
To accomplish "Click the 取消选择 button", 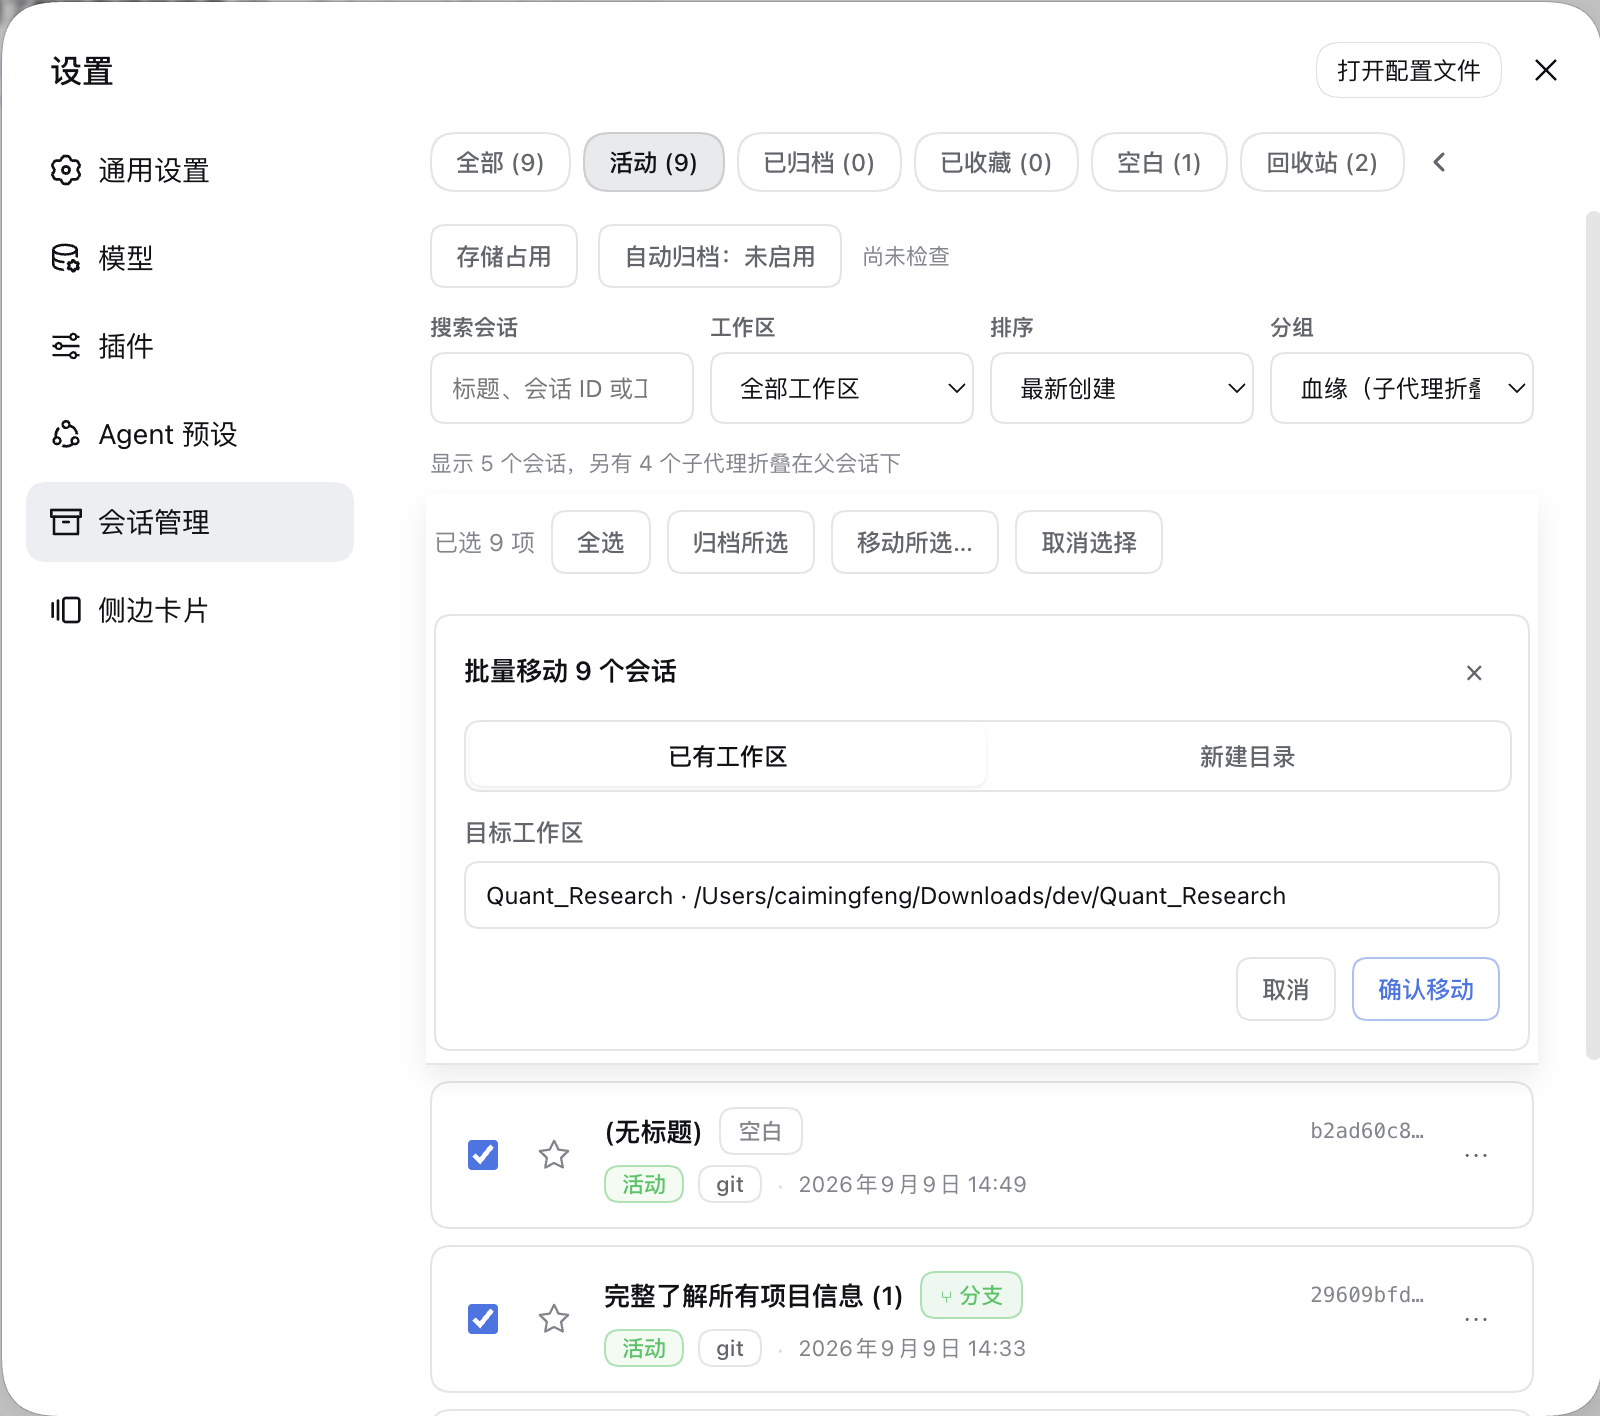I will [x=1089, y=542].
